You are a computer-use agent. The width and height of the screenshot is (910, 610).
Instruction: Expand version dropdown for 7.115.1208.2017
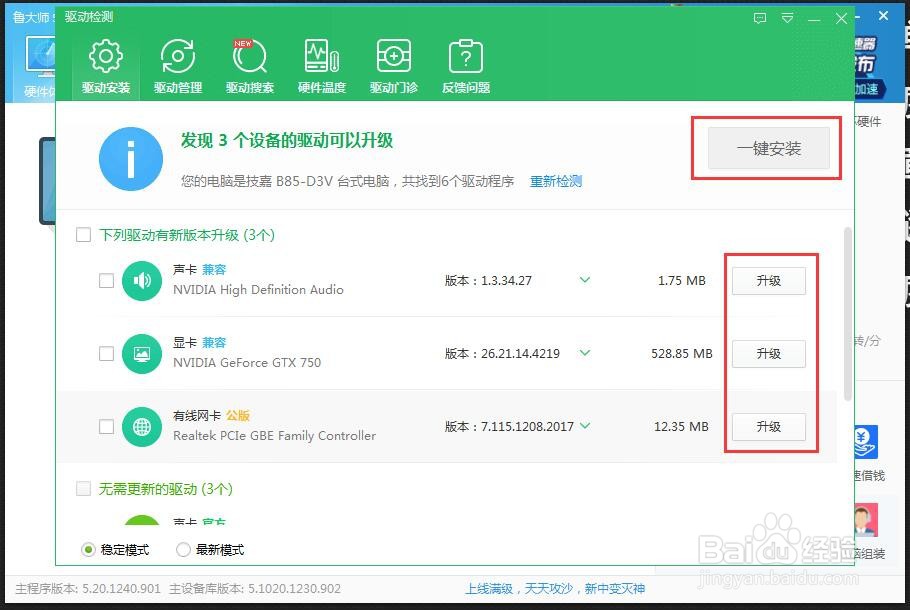click(x=585, y=426)
